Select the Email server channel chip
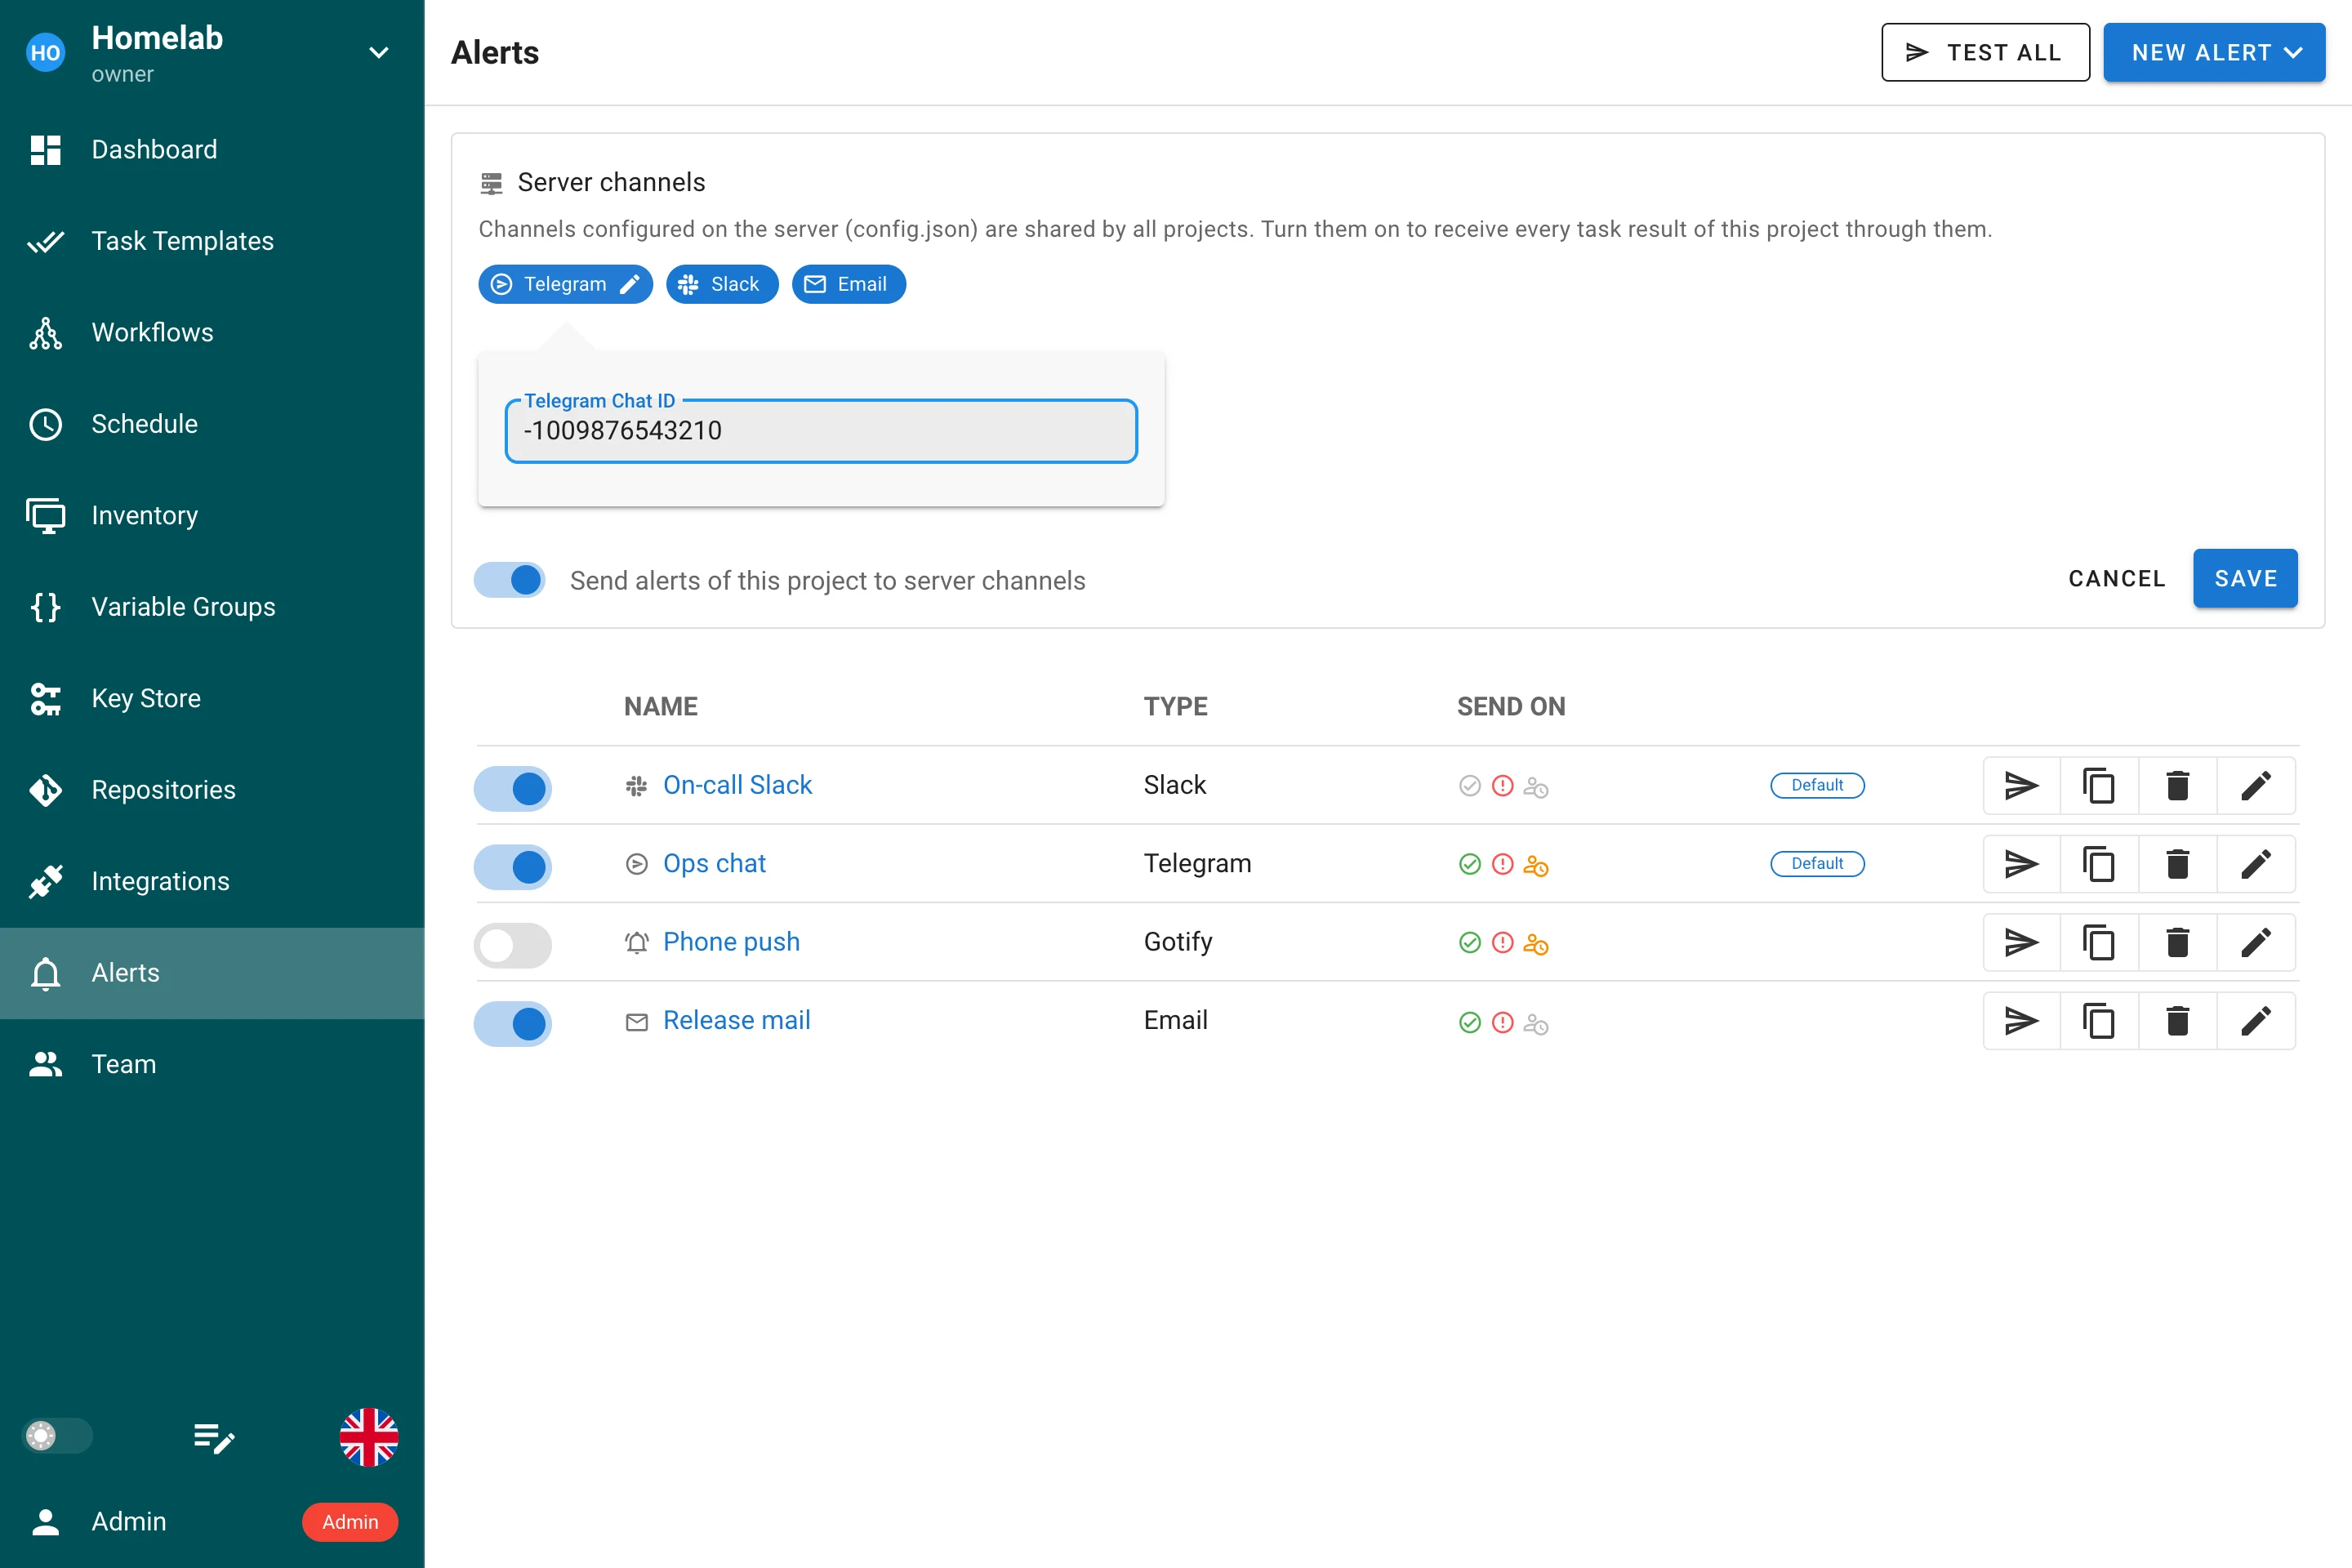 pyautogui.click(x=849, y=284)
